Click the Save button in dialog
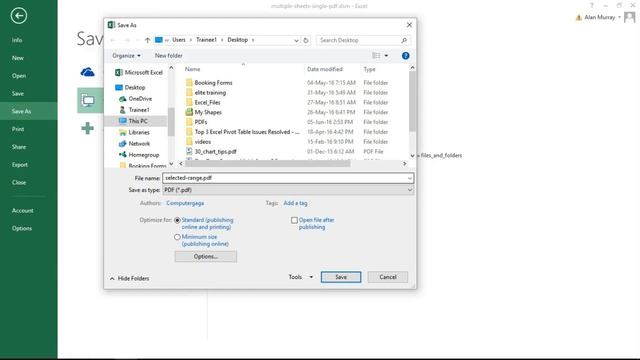640x360 pixels. 341,277
